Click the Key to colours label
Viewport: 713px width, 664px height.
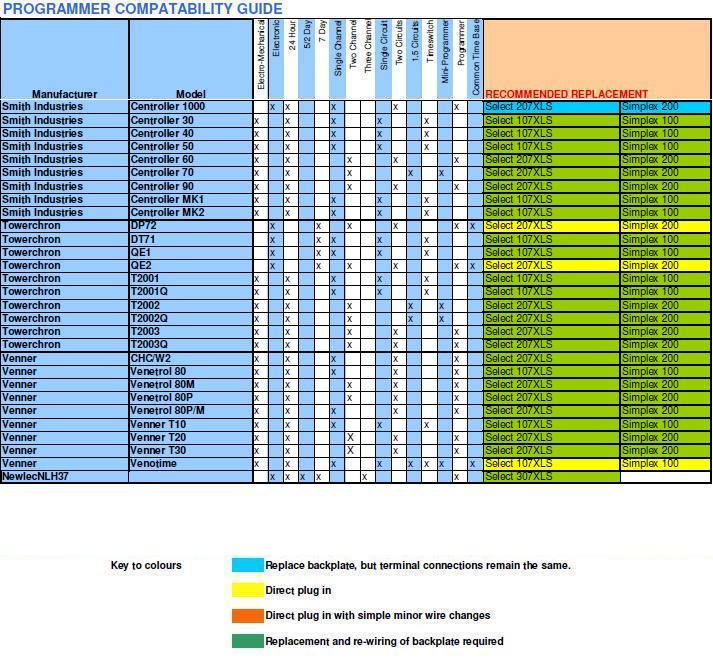[x=146, y=566]
